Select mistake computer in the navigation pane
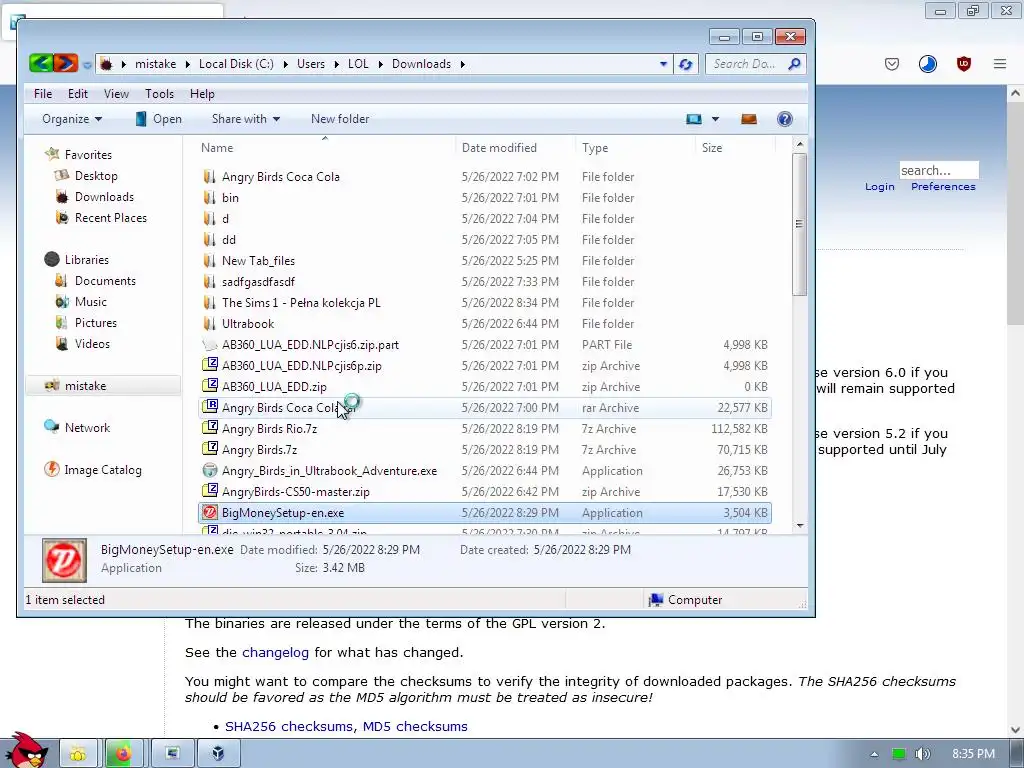The image size is (1024, 768). point(85,385)
